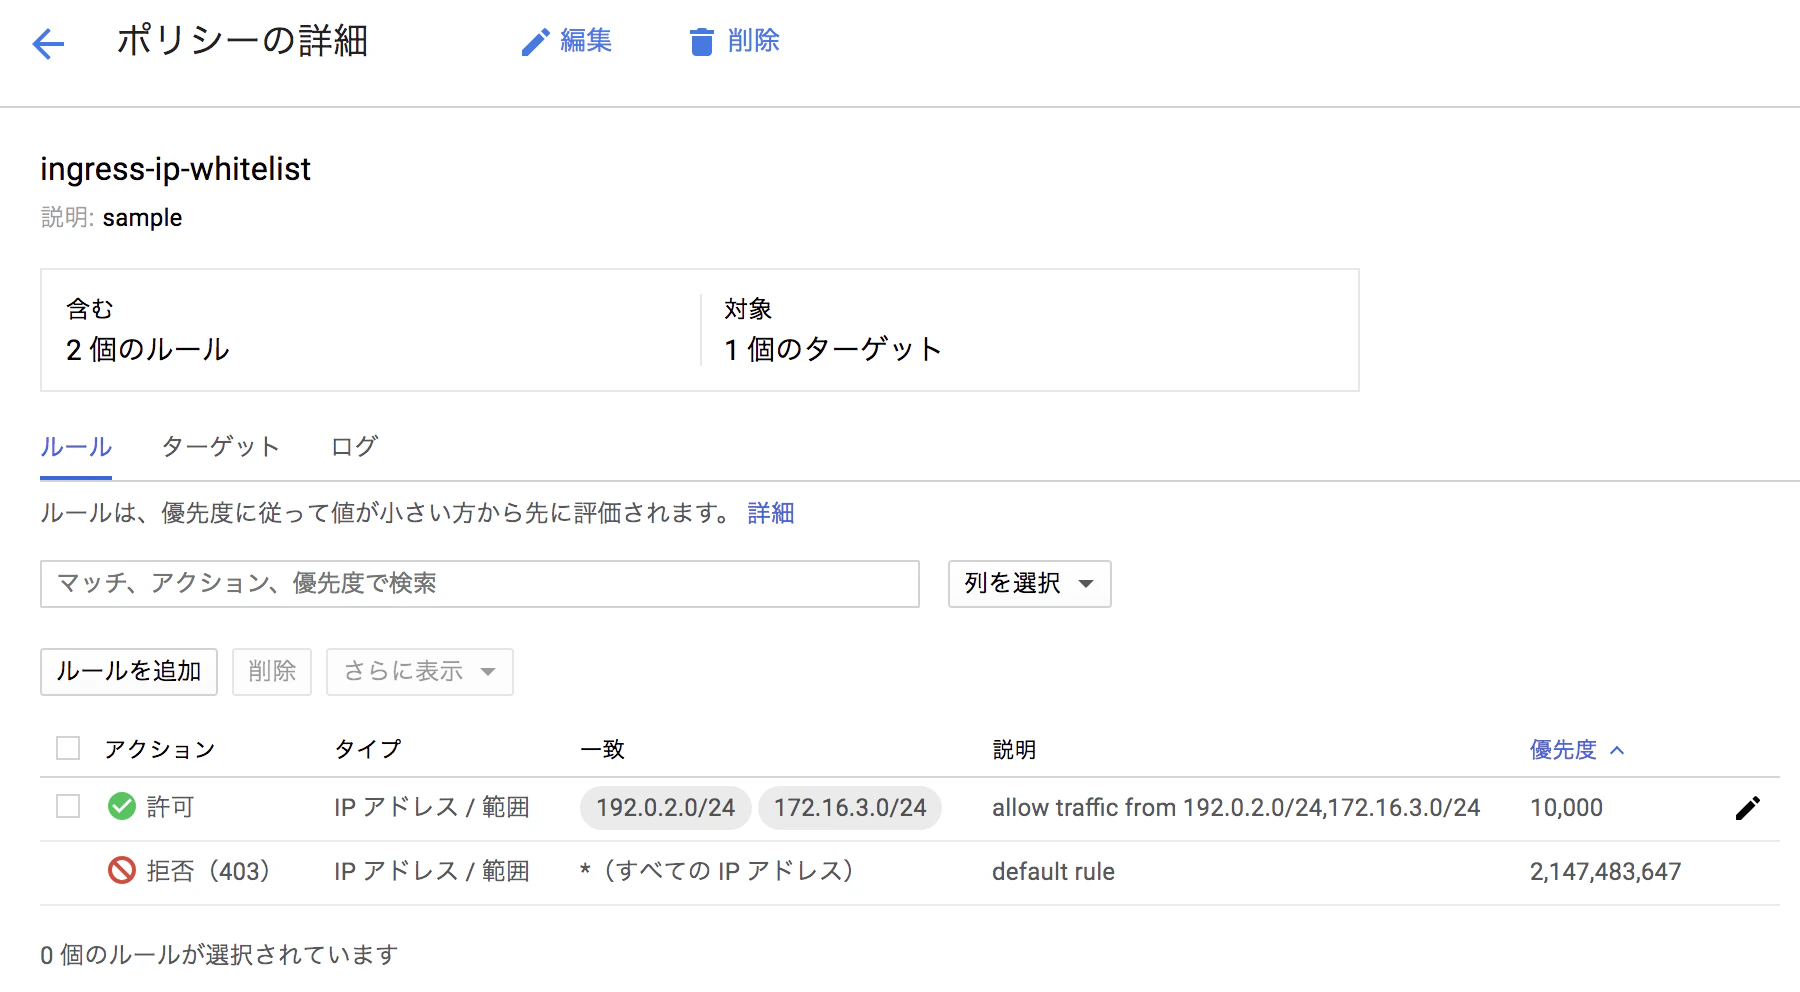1800x992 pixels.
Task: Click the 説明 column header
Action: pos(1014,749)
